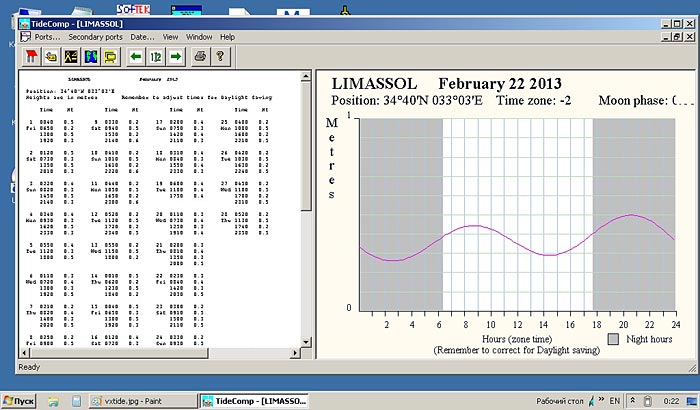Click the TideComp title bar application icon
The width and height of the screenshot is (700, 410).
pyautogui.click(x=25, y=24)
